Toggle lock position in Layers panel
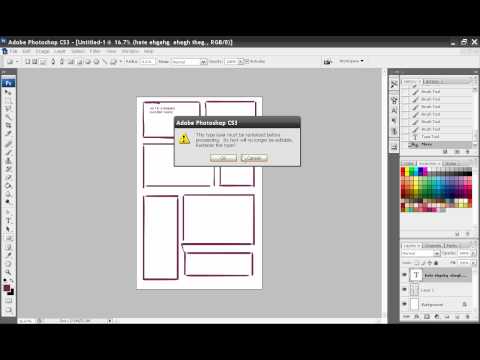Screen dimensions: 480x360 coord(430,263)
